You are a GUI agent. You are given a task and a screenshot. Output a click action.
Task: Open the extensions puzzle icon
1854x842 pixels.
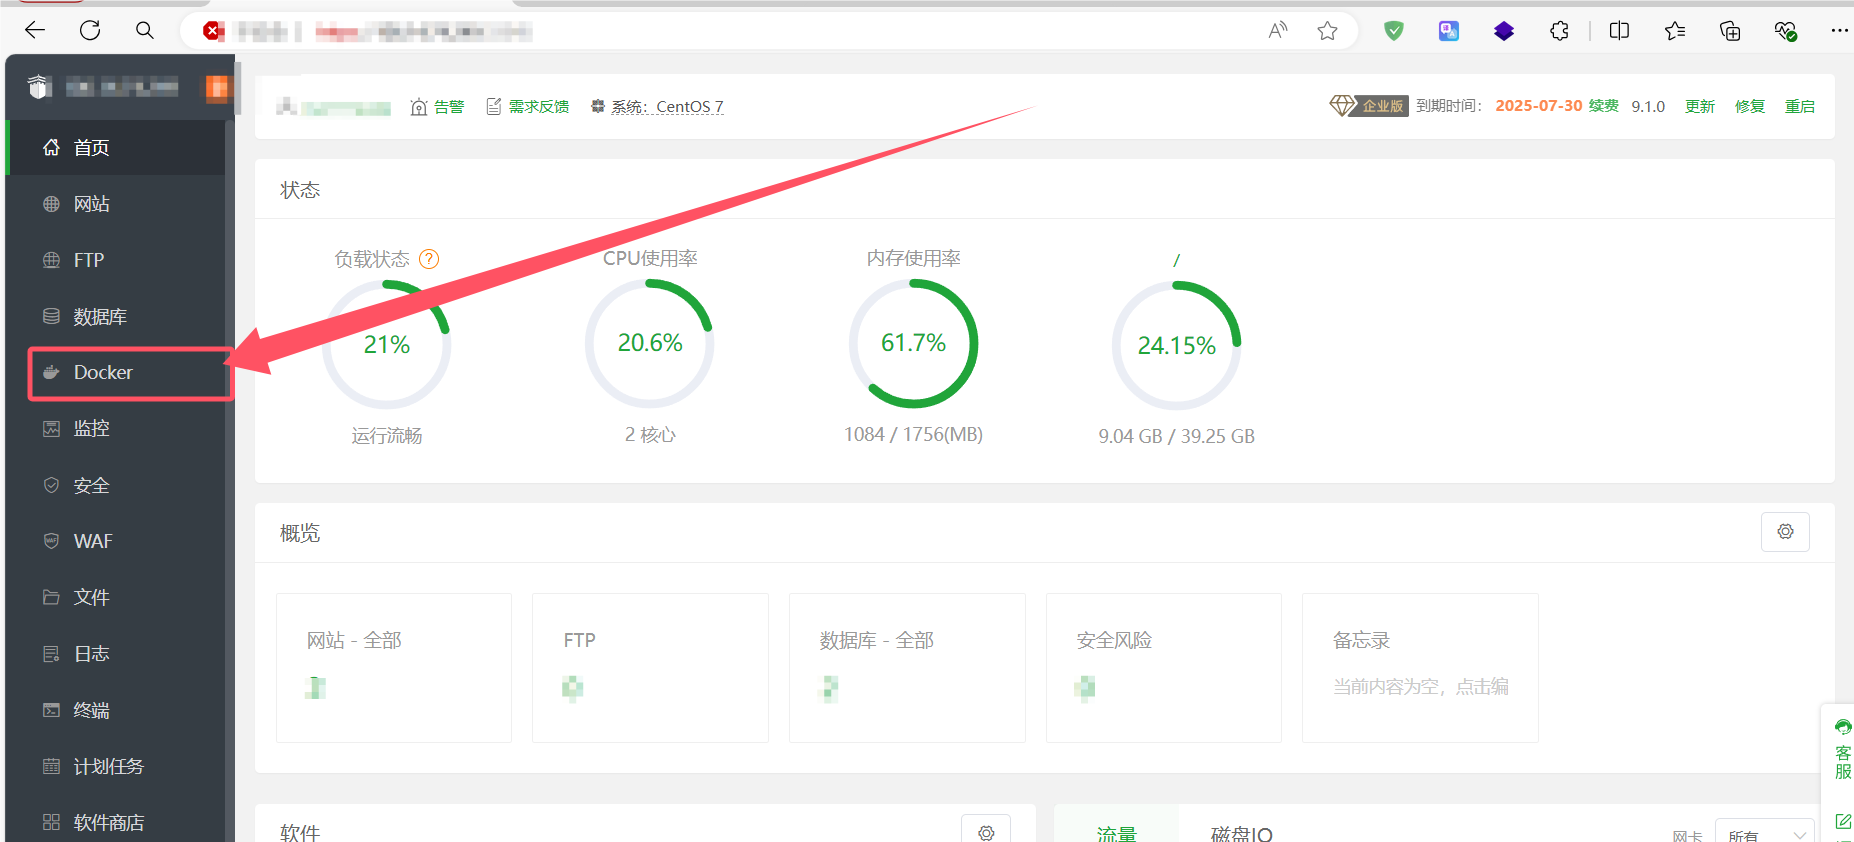1559,31
